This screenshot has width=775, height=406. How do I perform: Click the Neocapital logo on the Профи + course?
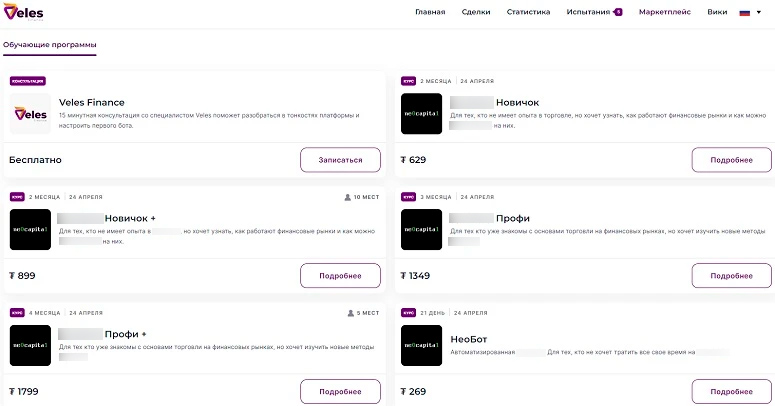[x=30, y=345]
